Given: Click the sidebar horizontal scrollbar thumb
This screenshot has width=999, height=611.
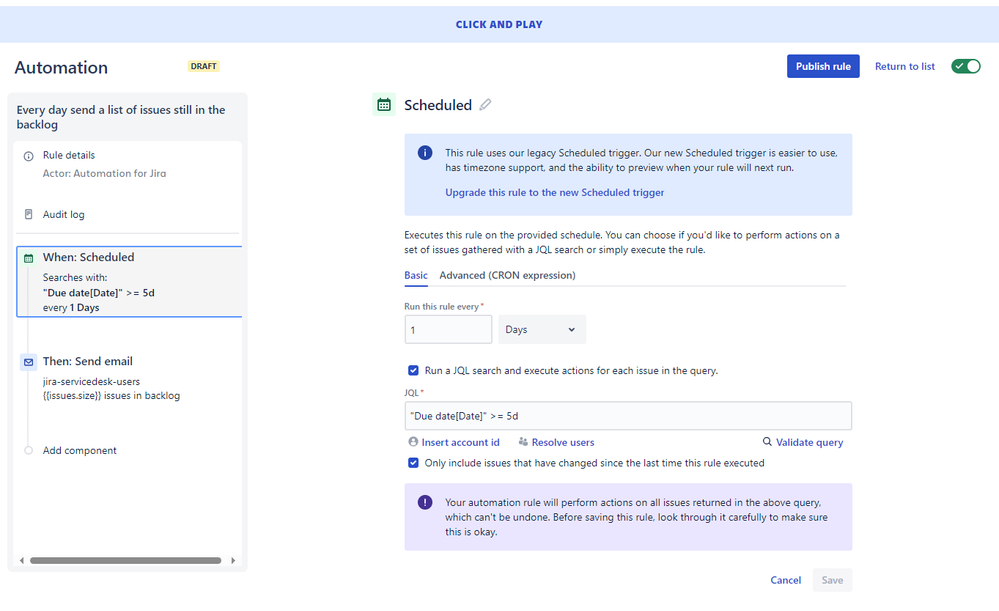Looking at the screenshot, I should pyautogui.click(x=126, y=561).
